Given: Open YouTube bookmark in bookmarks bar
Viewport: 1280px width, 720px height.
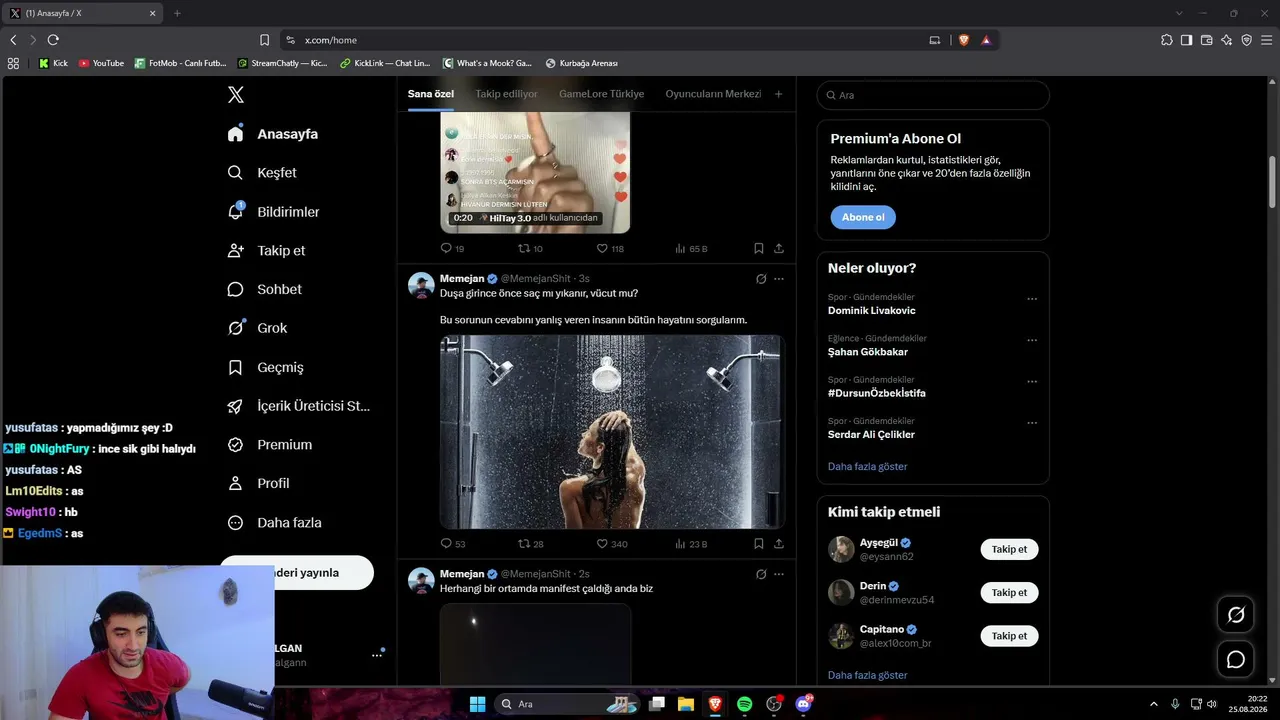Looking at the screenshot, I should click(101, 63).
